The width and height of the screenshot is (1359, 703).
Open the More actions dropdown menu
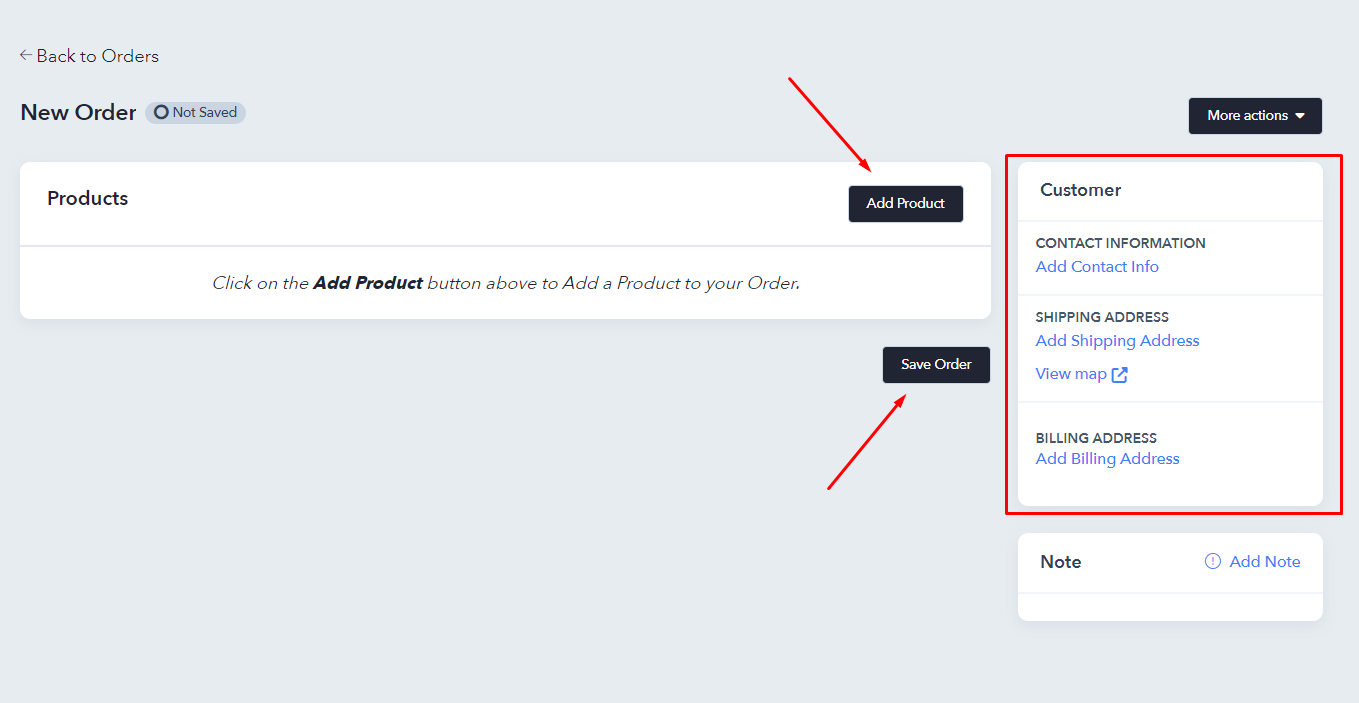point(1255,115)
